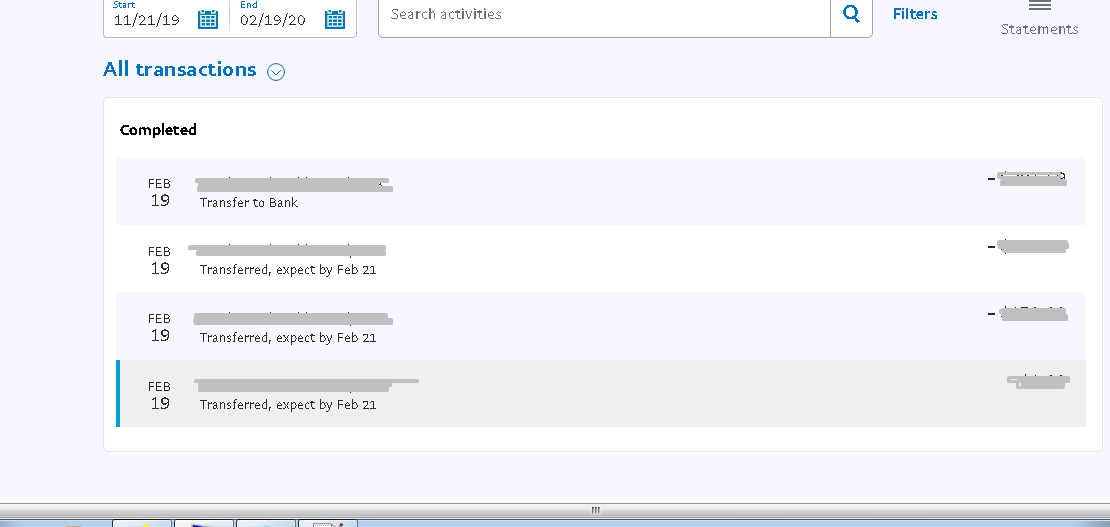Click the All transactions heading

point(180,69)
